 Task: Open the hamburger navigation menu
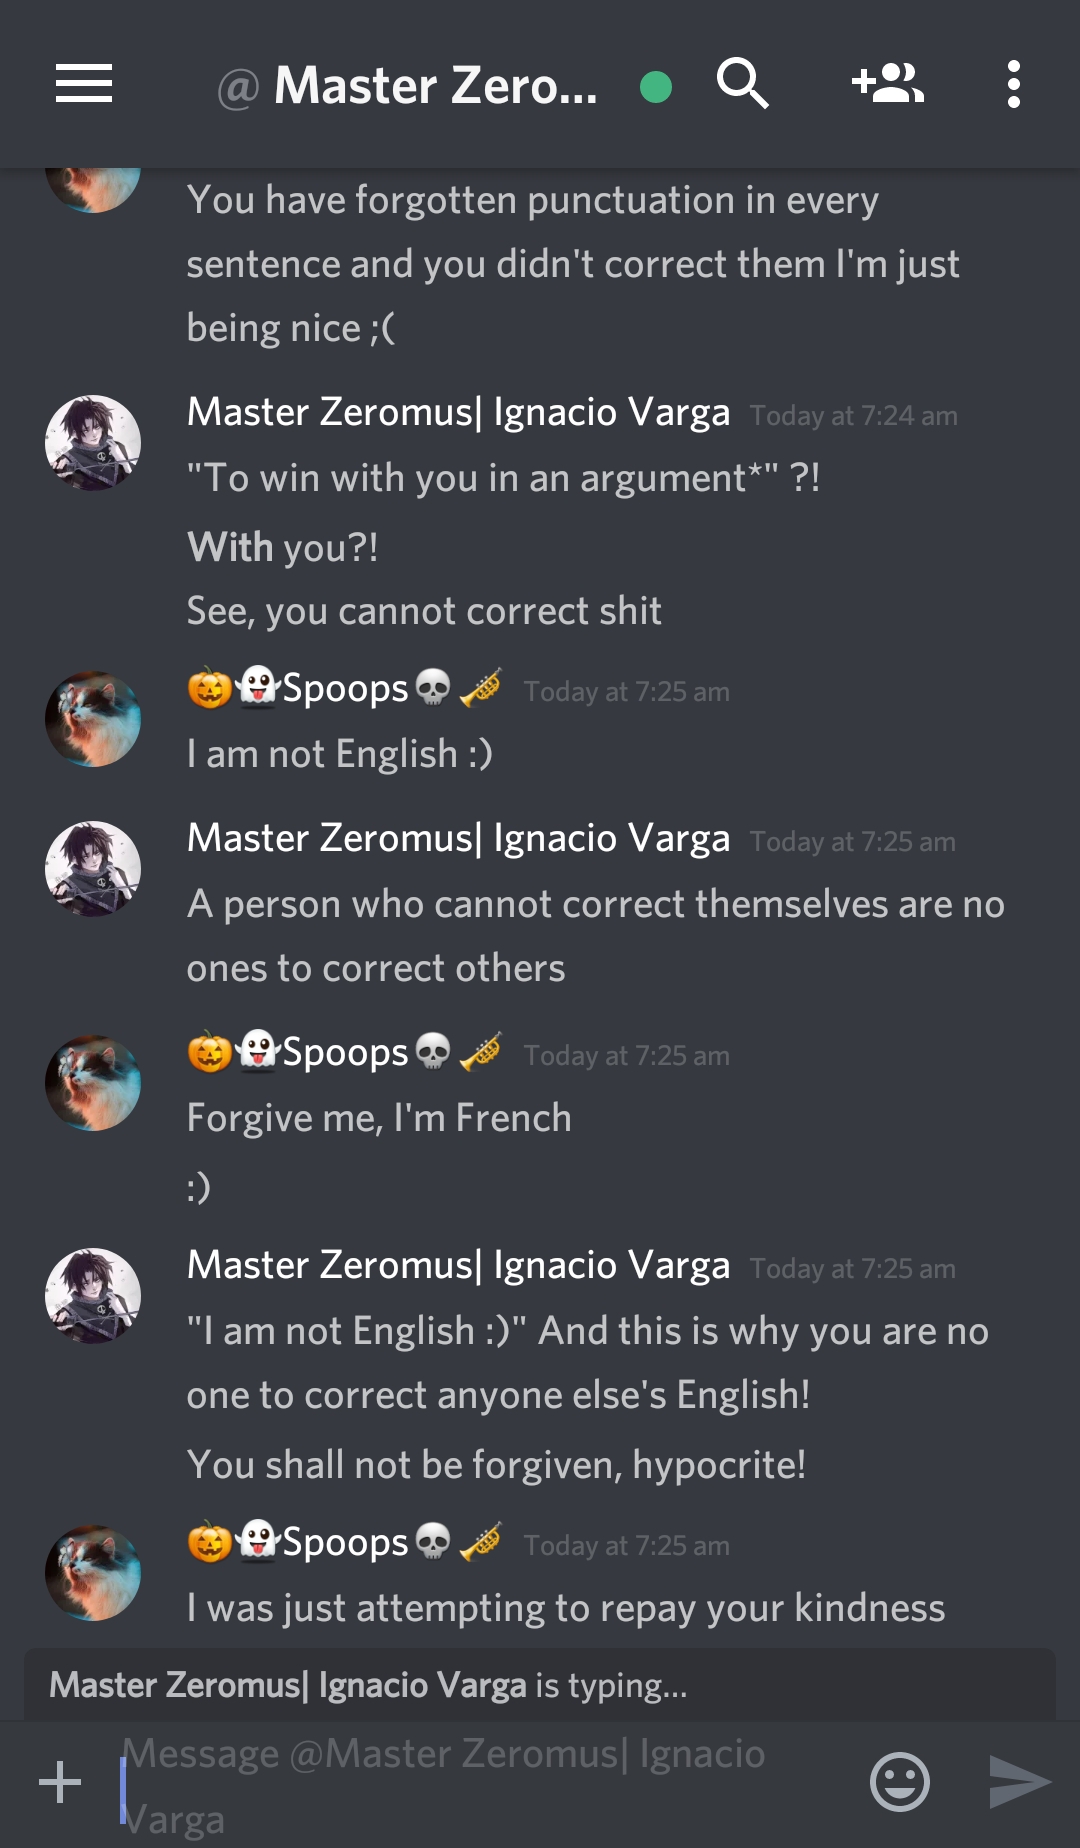tap(84, 84)
